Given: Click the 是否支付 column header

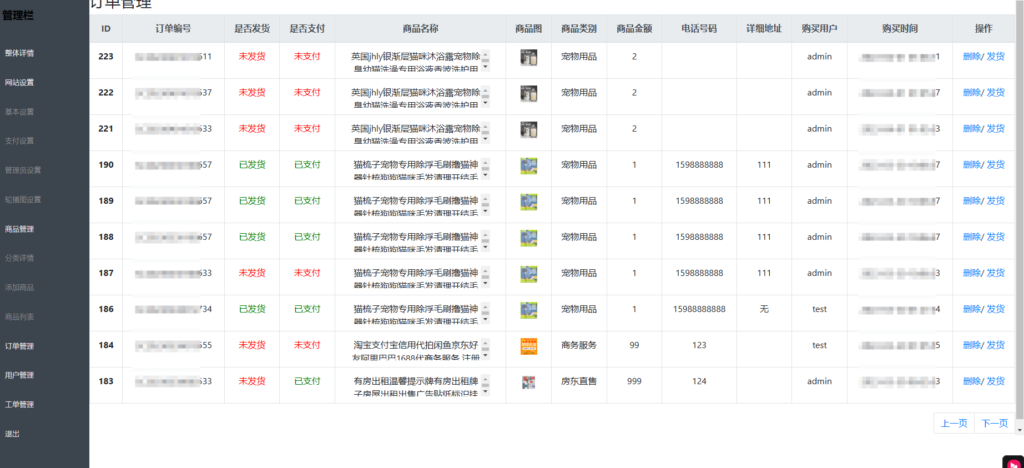Looking at the screenshot, I should [307, 29].
